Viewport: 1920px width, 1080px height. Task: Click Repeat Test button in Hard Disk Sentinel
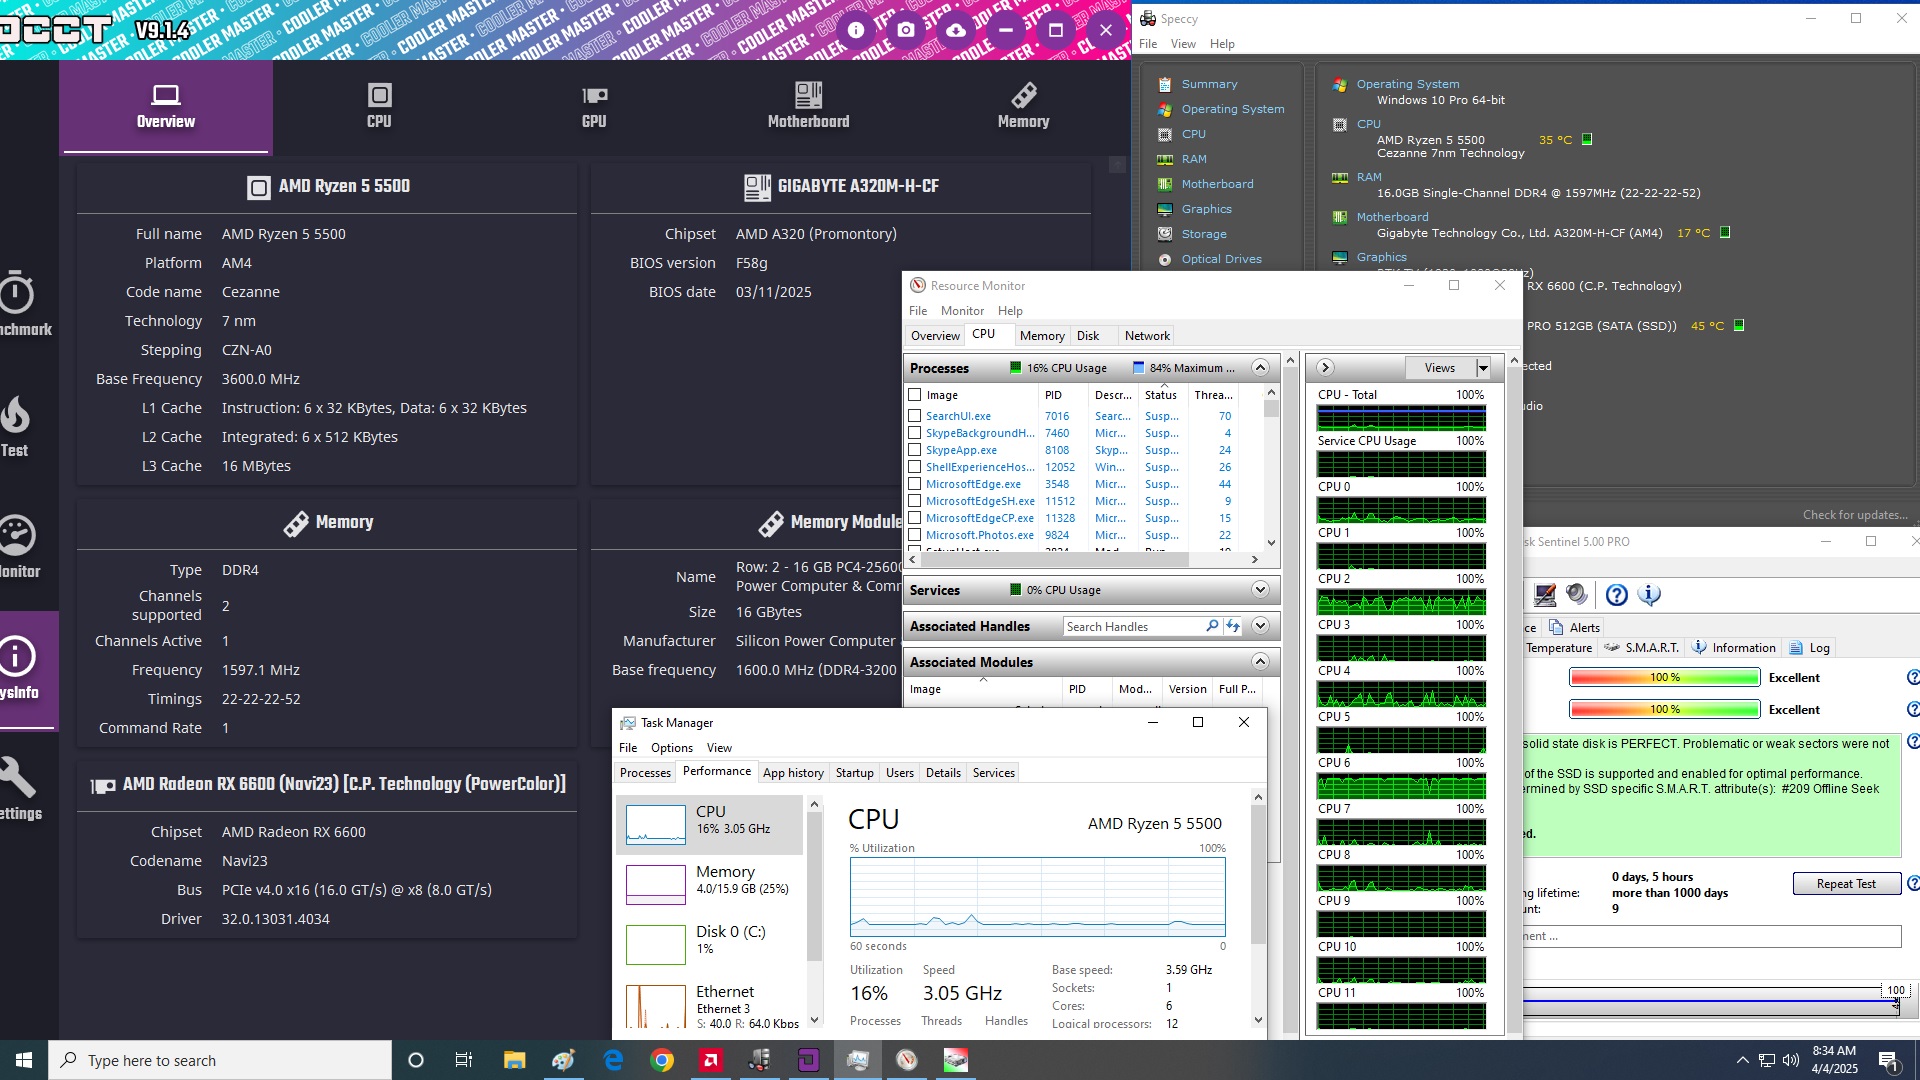1846,884
